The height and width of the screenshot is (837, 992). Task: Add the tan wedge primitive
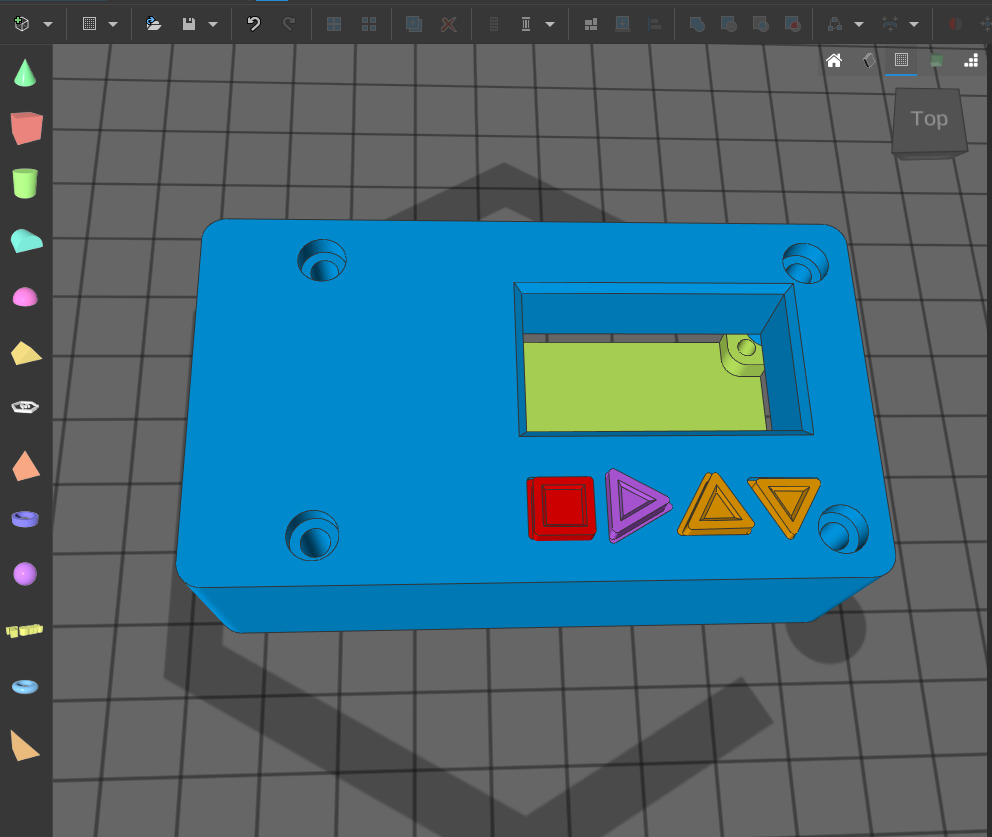click(25, 745)
